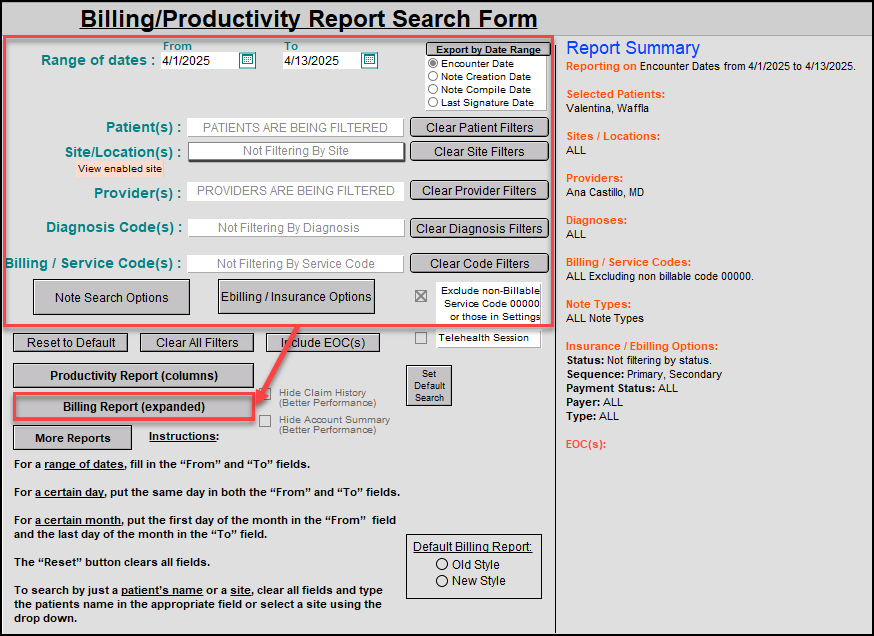Click the Set Default Search button

click(x=428, y=385)
